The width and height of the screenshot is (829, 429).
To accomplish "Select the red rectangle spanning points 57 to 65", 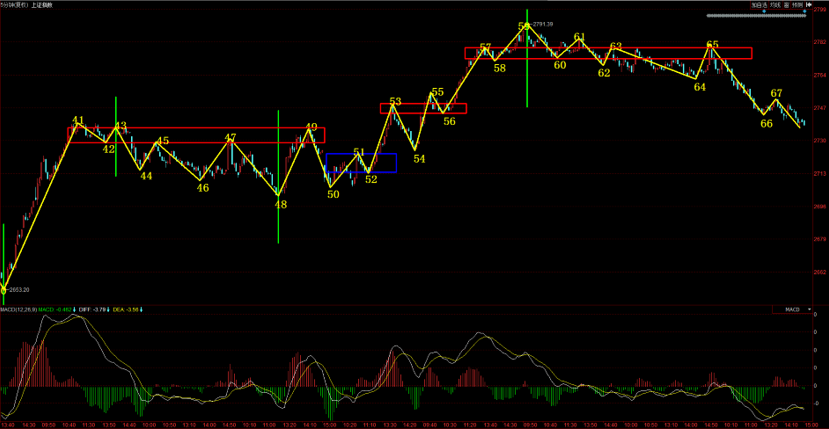I will [608, 53].
